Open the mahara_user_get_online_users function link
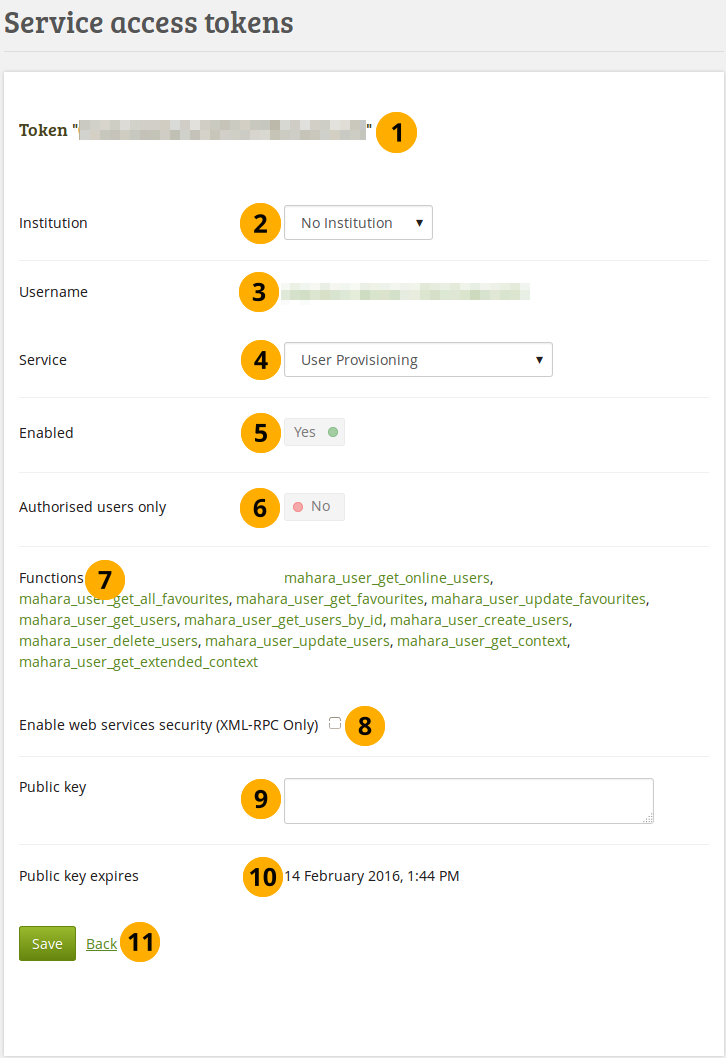Viewport: 726px width, 1058px height. coord(387,578)
